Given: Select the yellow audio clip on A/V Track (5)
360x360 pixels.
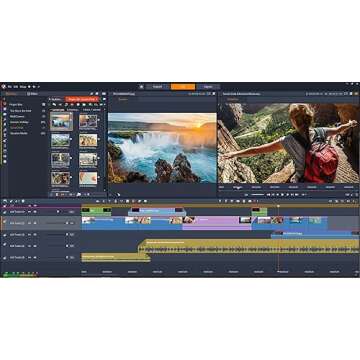Looking at the screenshot, I should tap(115, 257).
